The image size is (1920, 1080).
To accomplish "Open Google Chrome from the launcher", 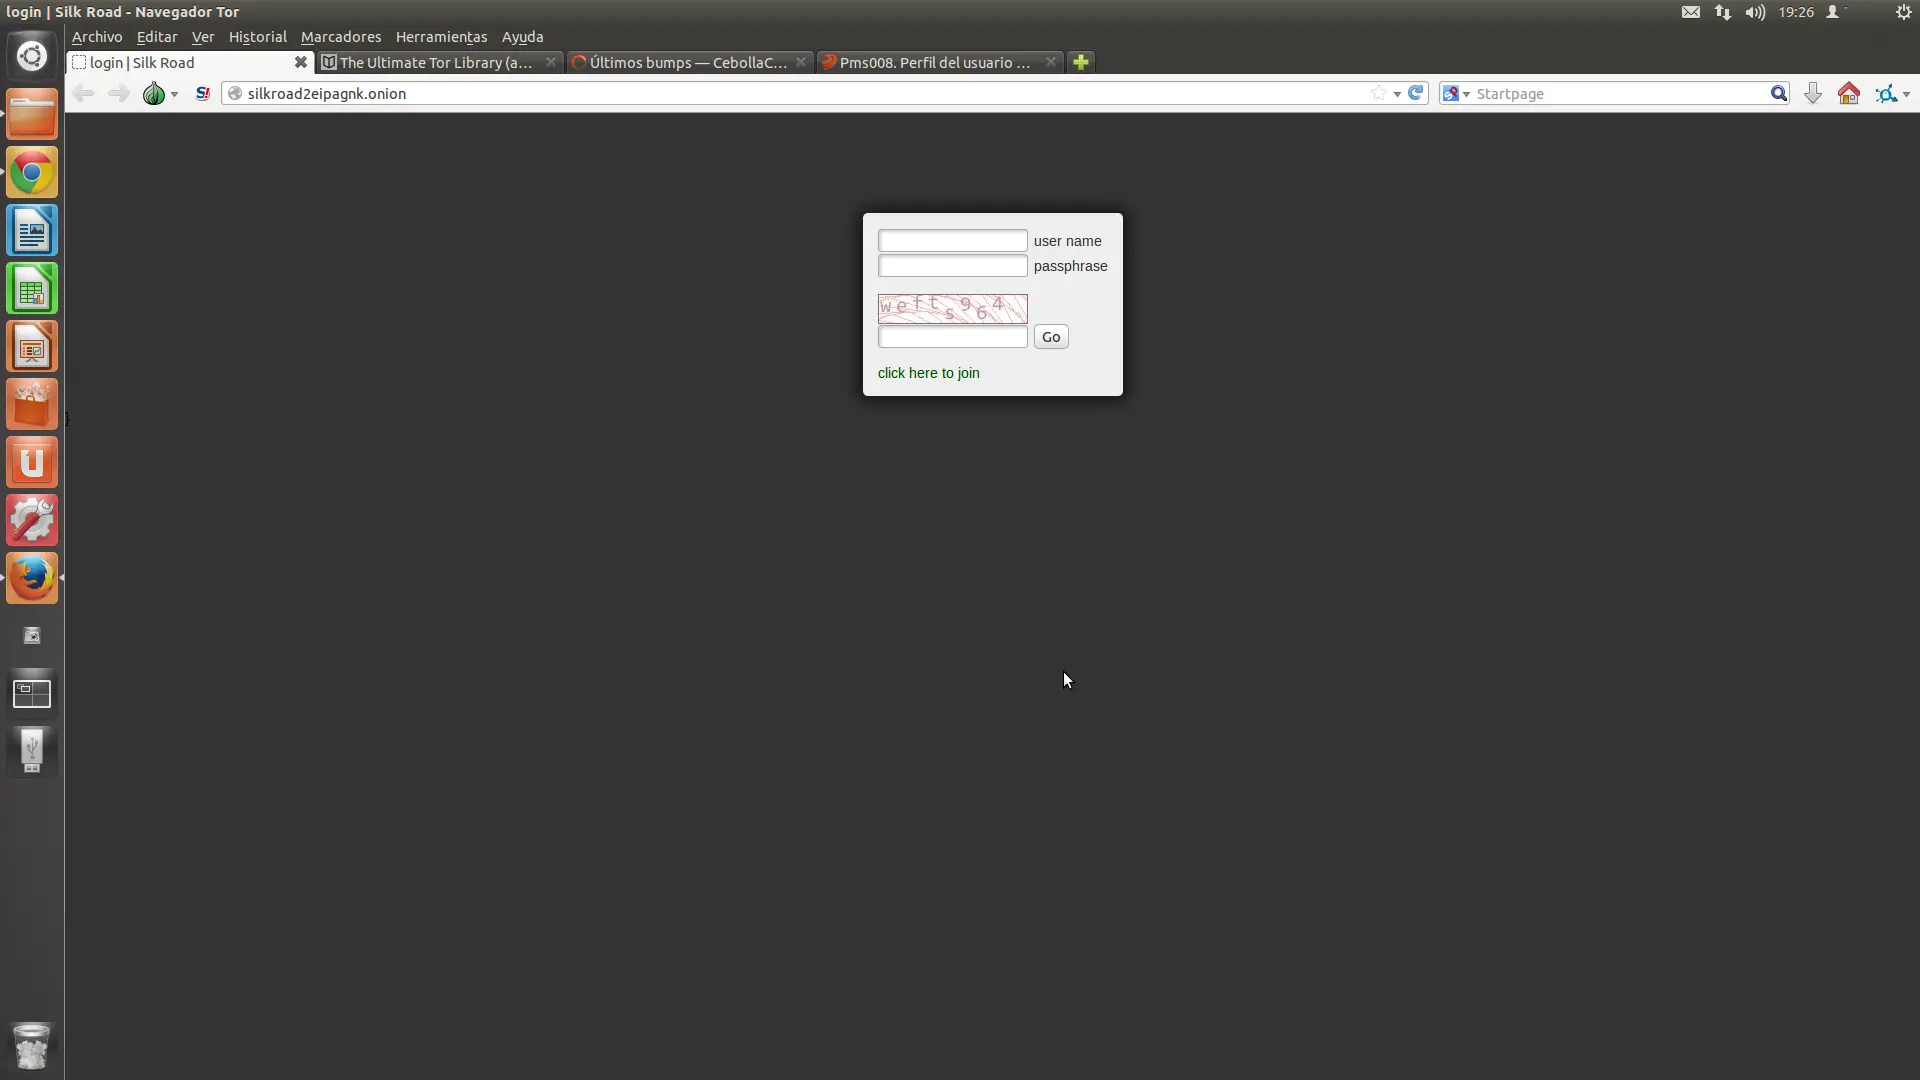I will [x=32, y=172].
